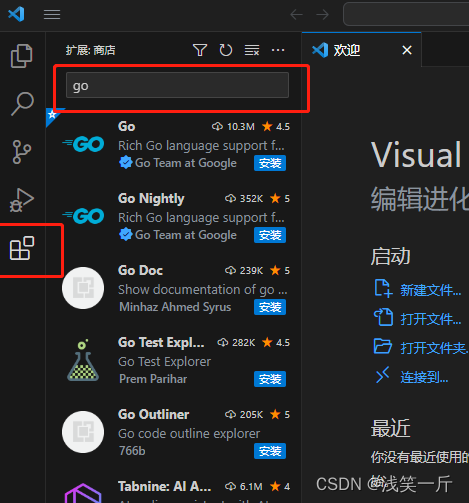Click the verified badge of the Go extension
This screenshot has width=469, height=503.
[x=126, y=163]
